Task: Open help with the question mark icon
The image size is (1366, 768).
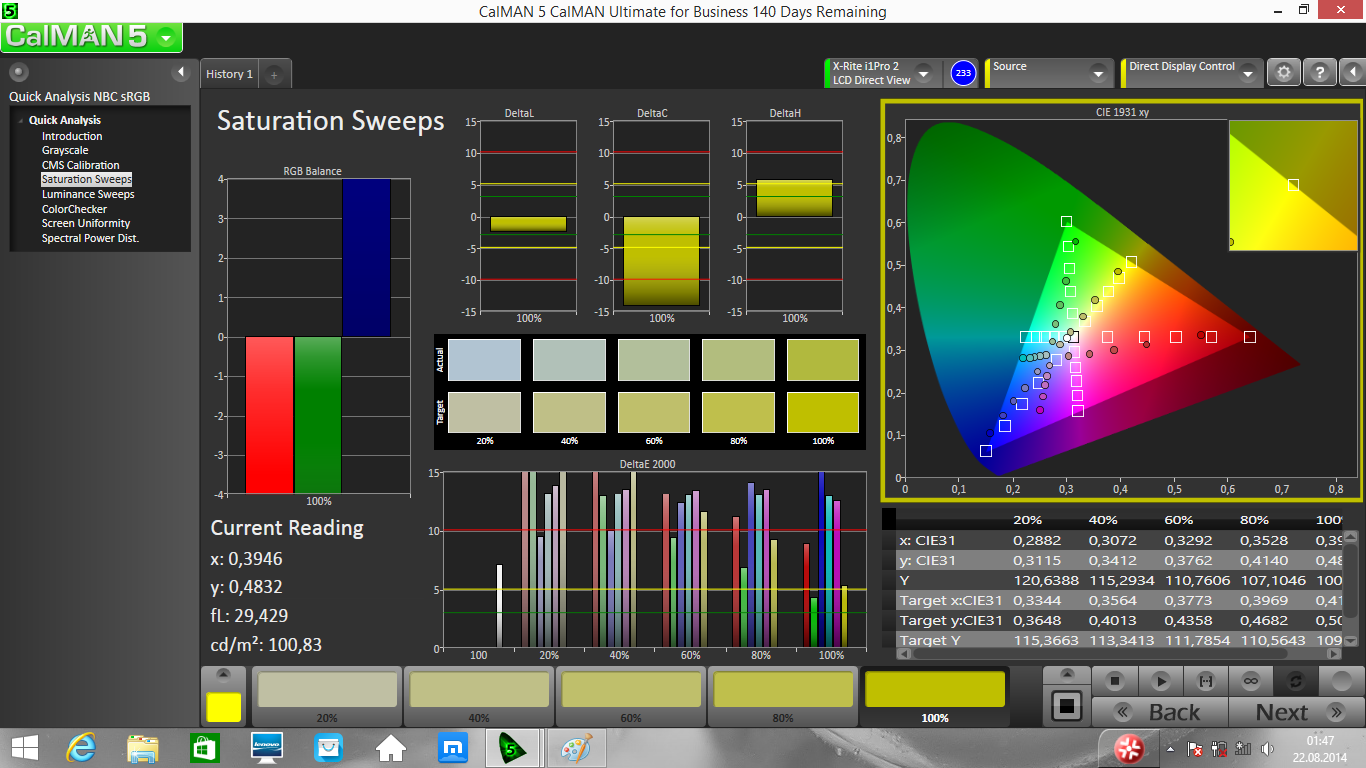Action: point(1320,72)
